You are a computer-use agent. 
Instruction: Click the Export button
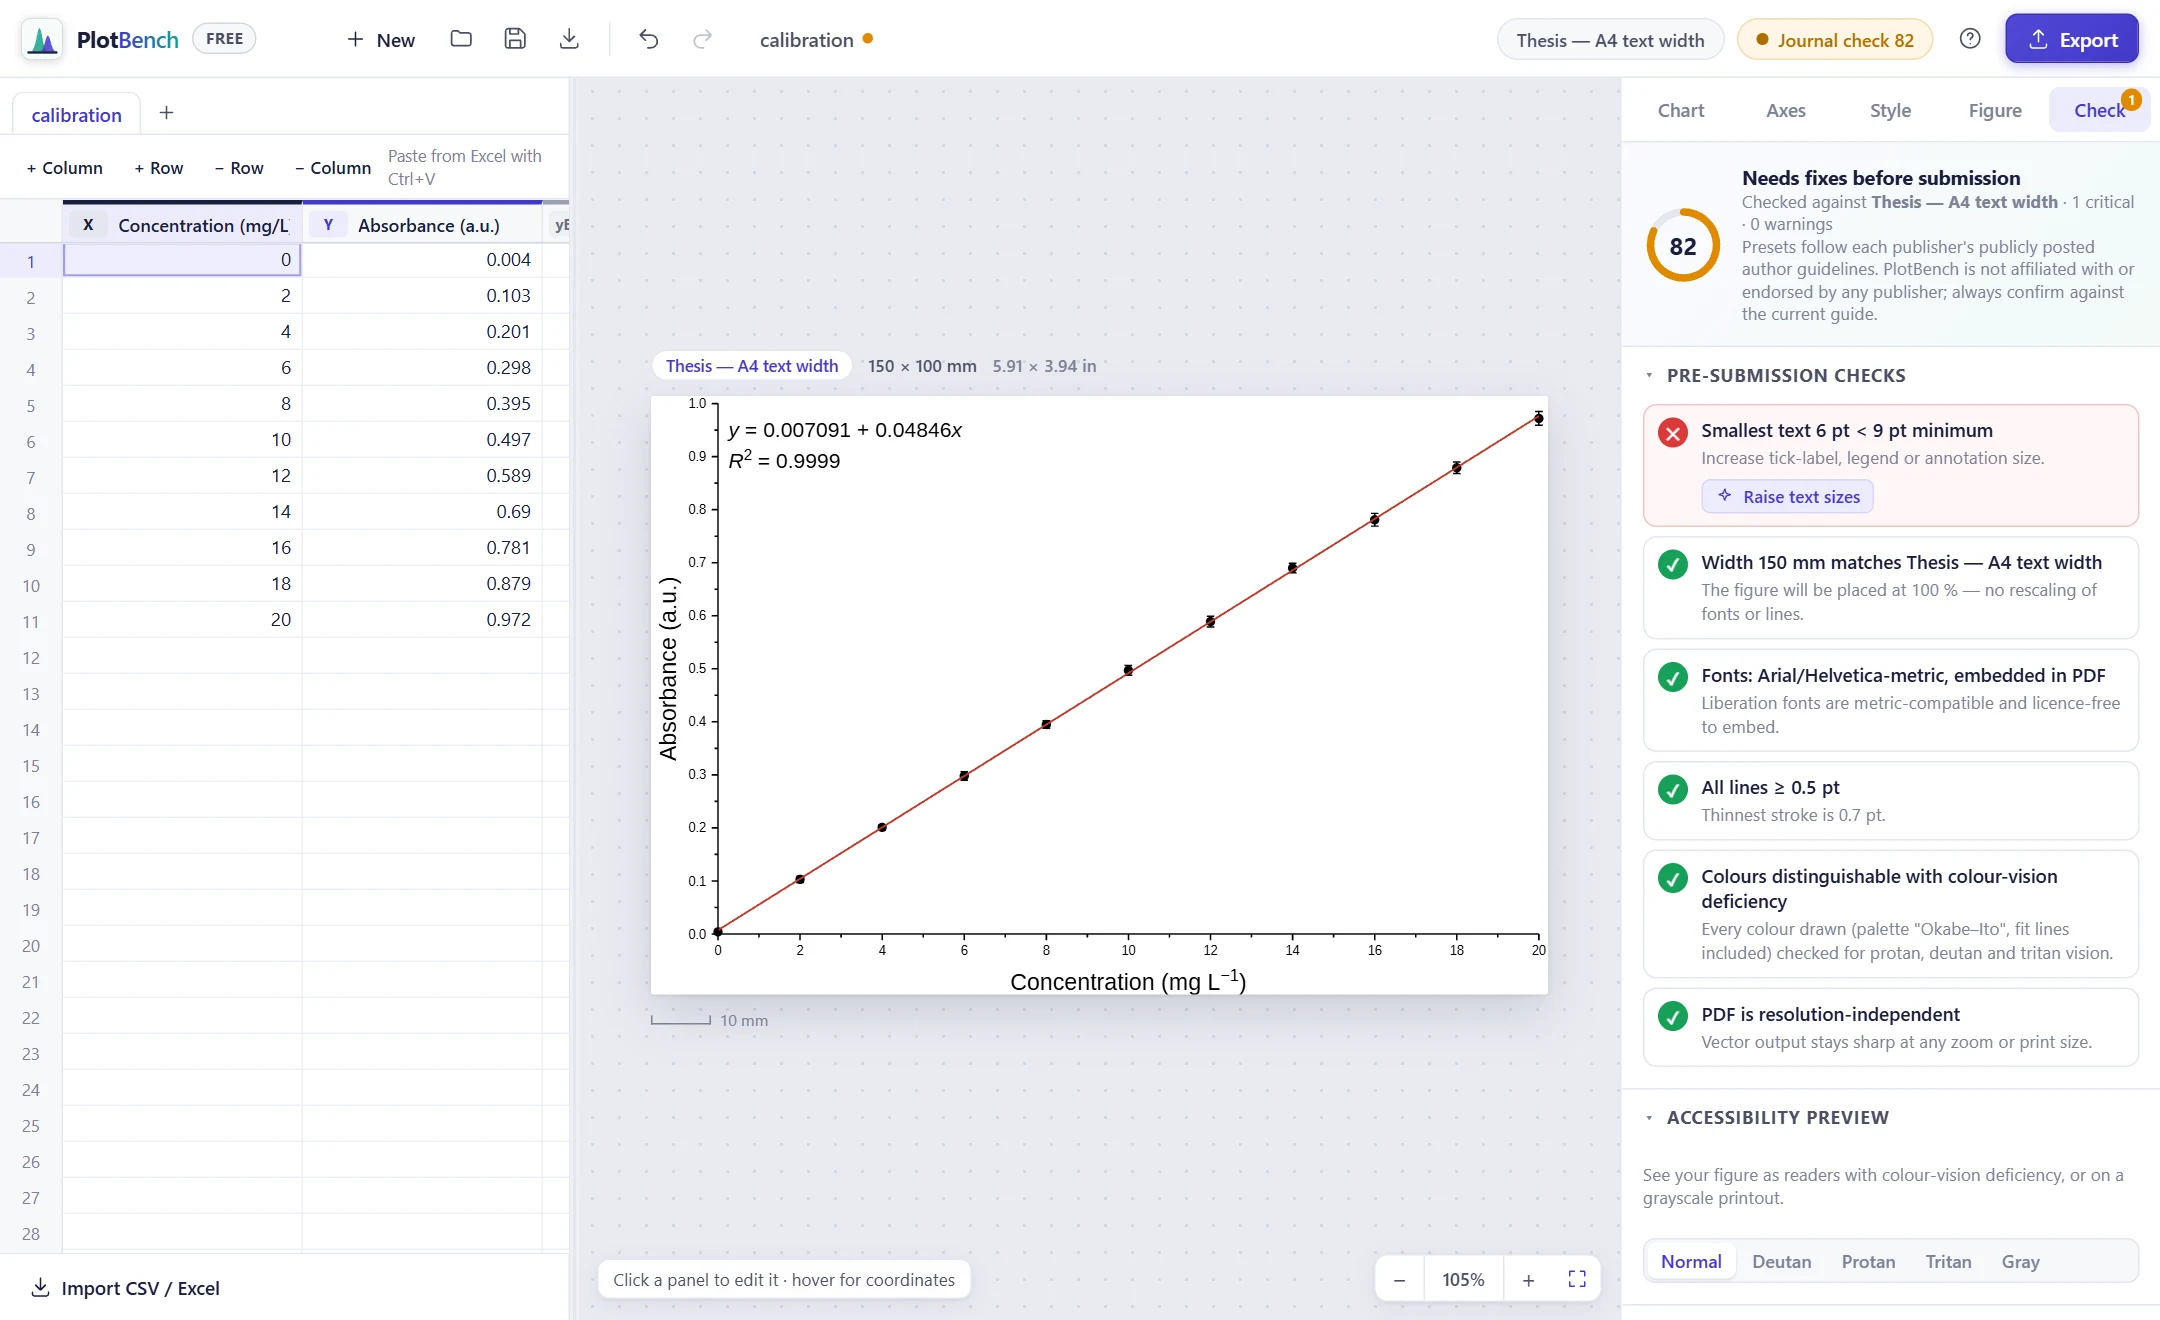[x=2072, y=40]
